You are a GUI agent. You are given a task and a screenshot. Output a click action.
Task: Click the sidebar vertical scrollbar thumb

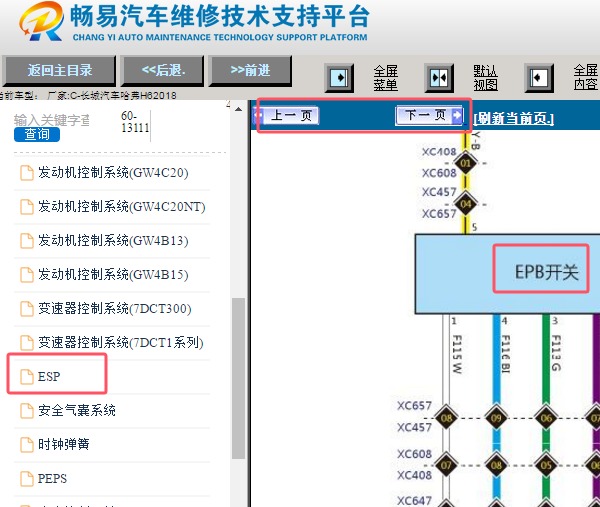tap(238, 378)
